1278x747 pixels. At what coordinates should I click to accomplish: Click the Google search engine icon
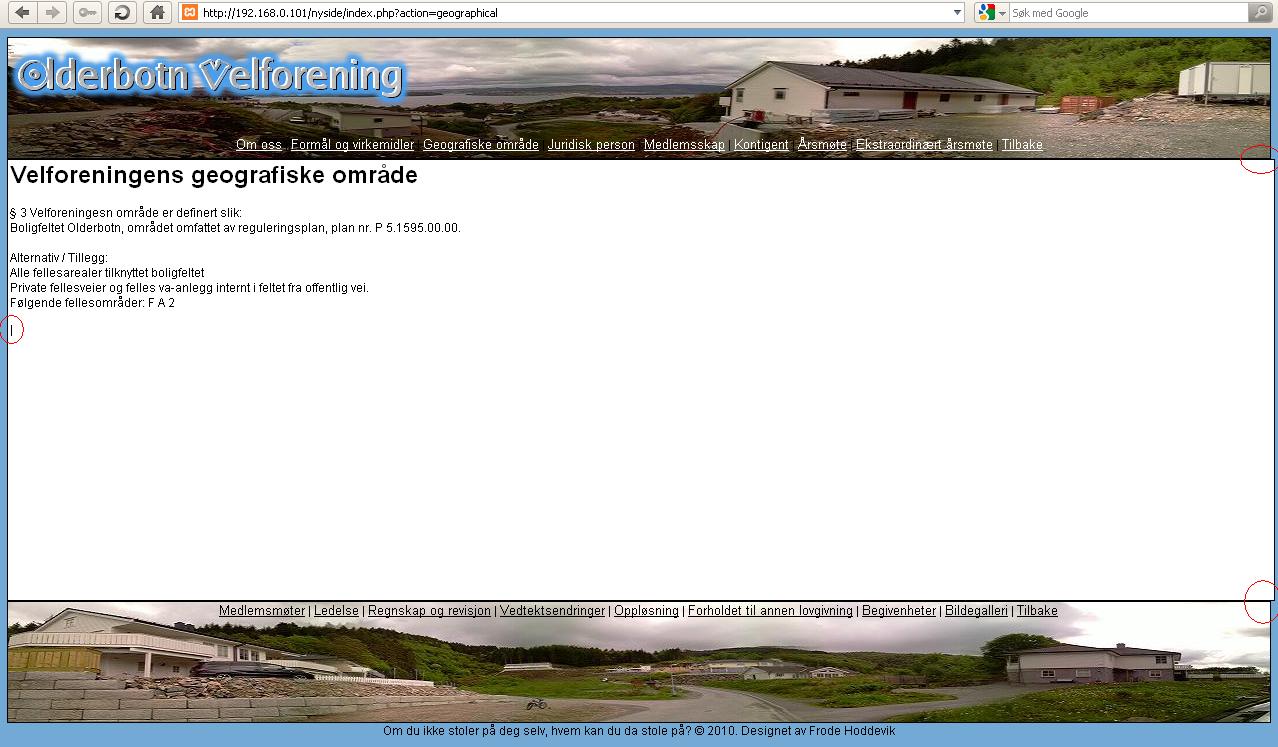(x=987, y=13)
